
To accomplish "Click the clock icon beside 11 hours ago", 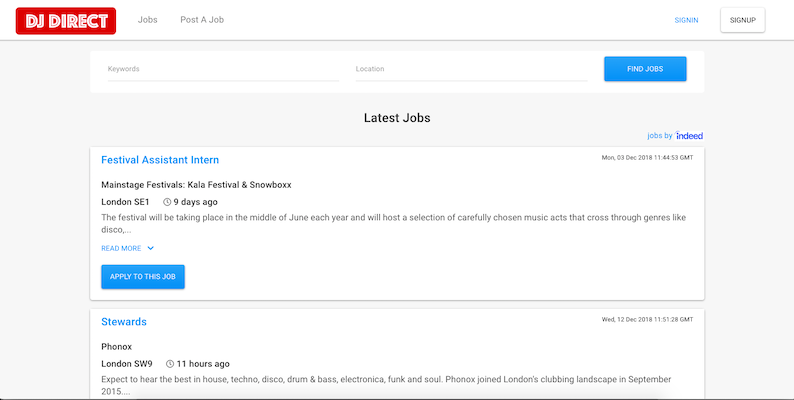I will click(170, 364).
